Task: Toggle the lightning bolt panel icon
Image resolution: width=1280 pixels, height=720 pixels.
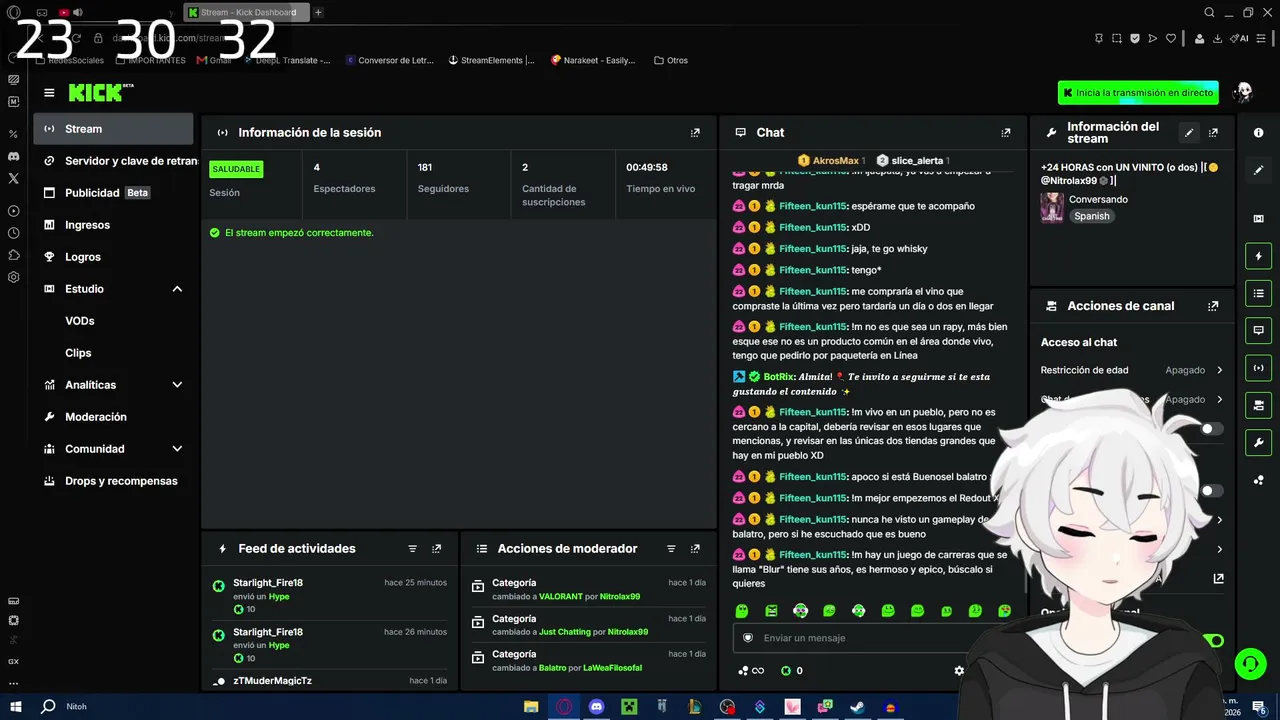Action: [1259, 256]
